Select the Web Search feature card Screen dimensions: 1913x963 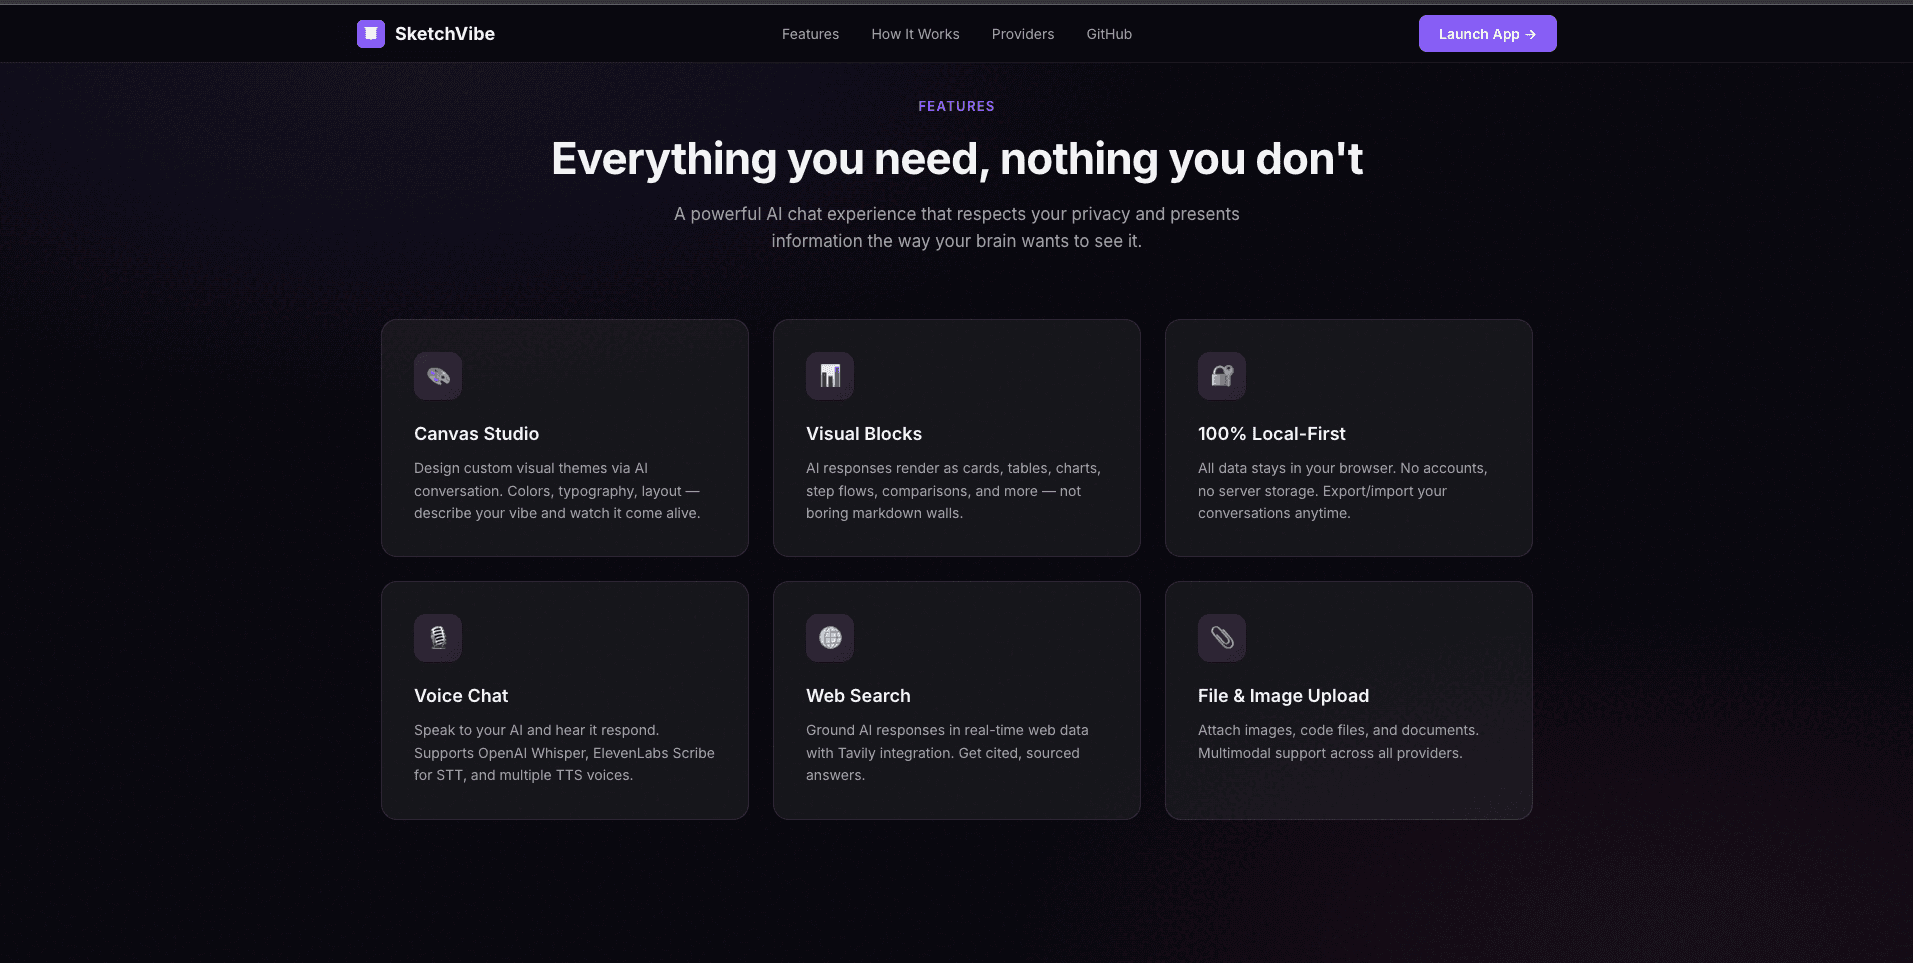956,700
